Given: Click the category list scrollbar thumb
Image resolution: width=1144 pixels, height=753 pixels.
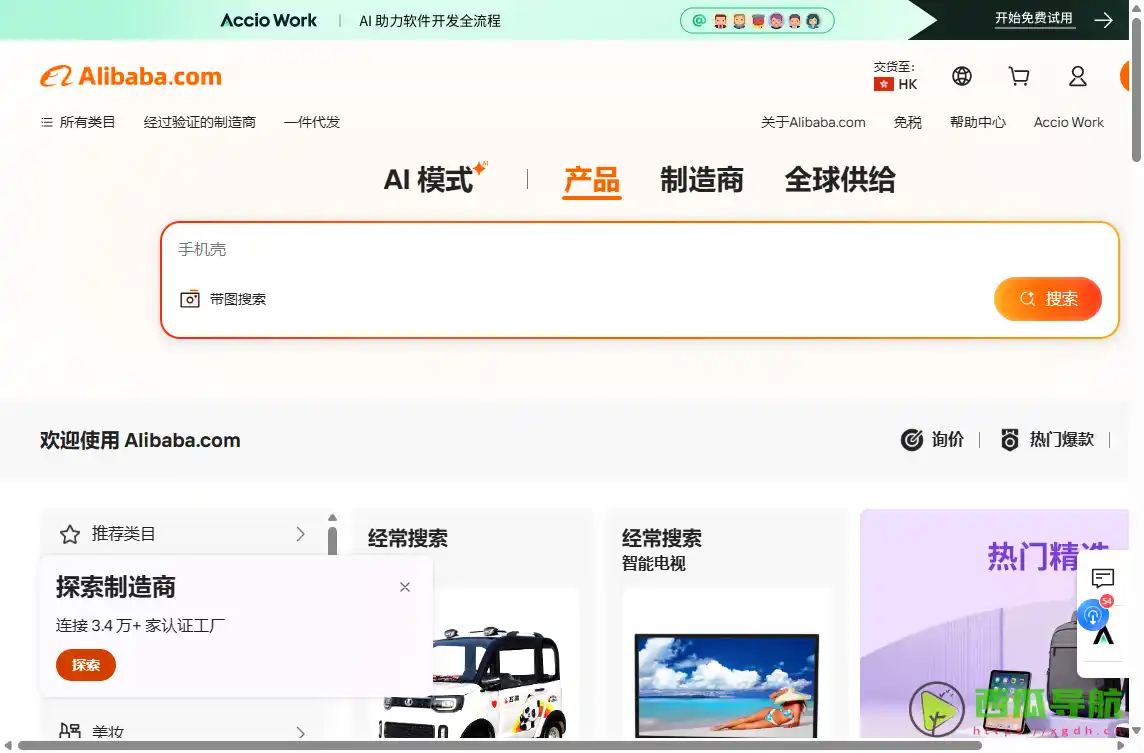Looking at the screenshot, I should click(x=332, y=541).
